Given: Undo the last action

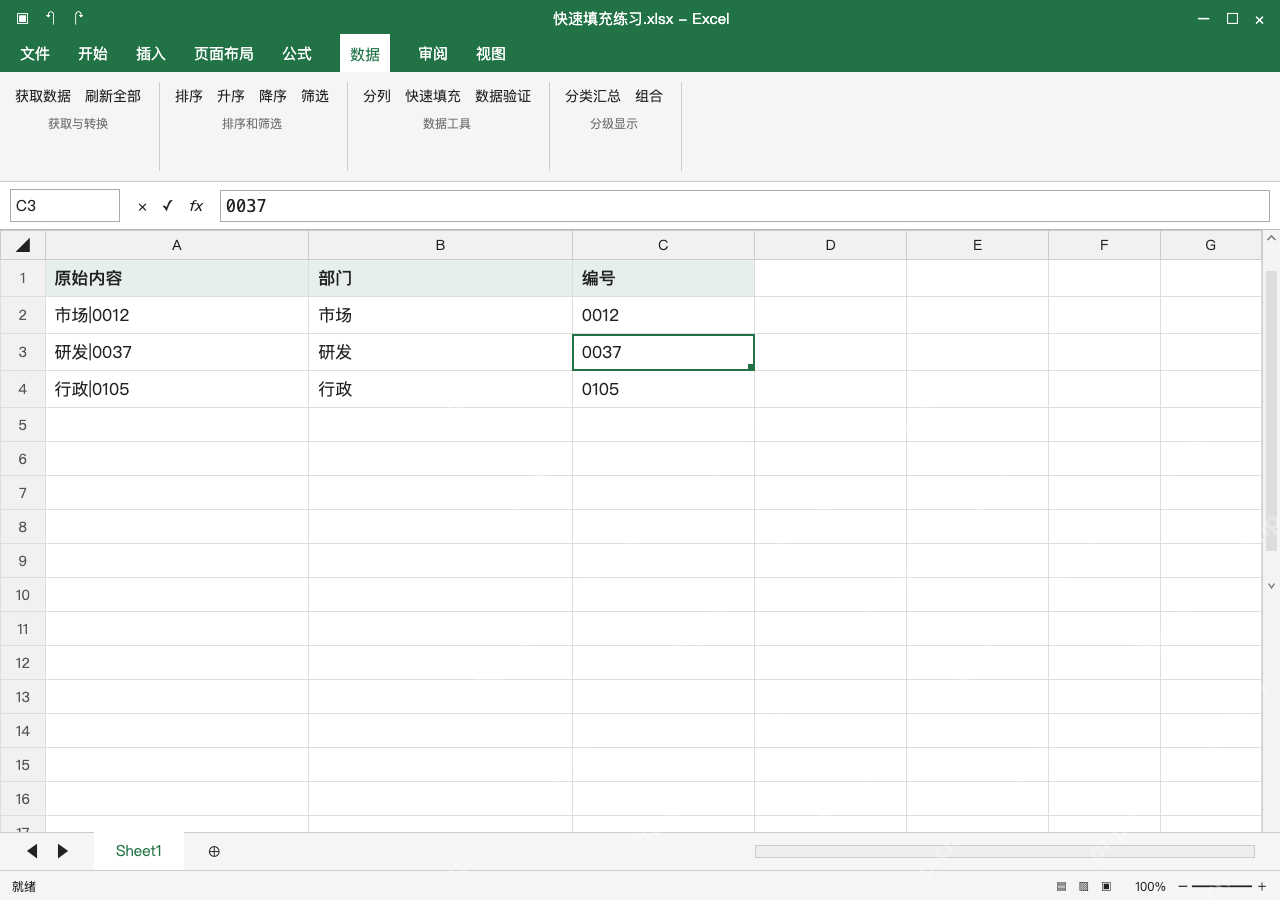Looking at the screenshot, I should pos(51,18).
